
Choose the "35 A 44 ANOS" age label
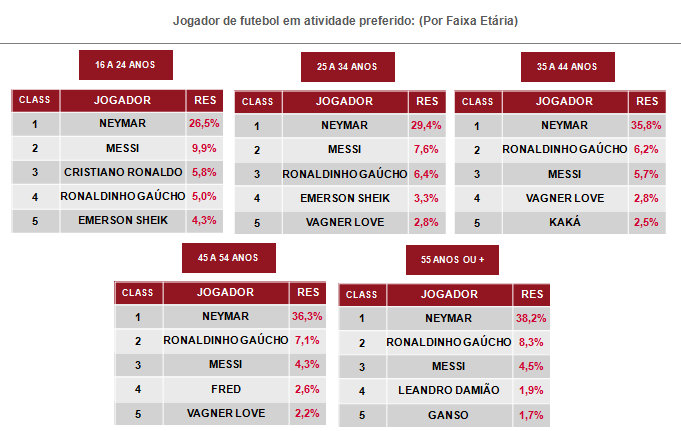tap(567, 67)
